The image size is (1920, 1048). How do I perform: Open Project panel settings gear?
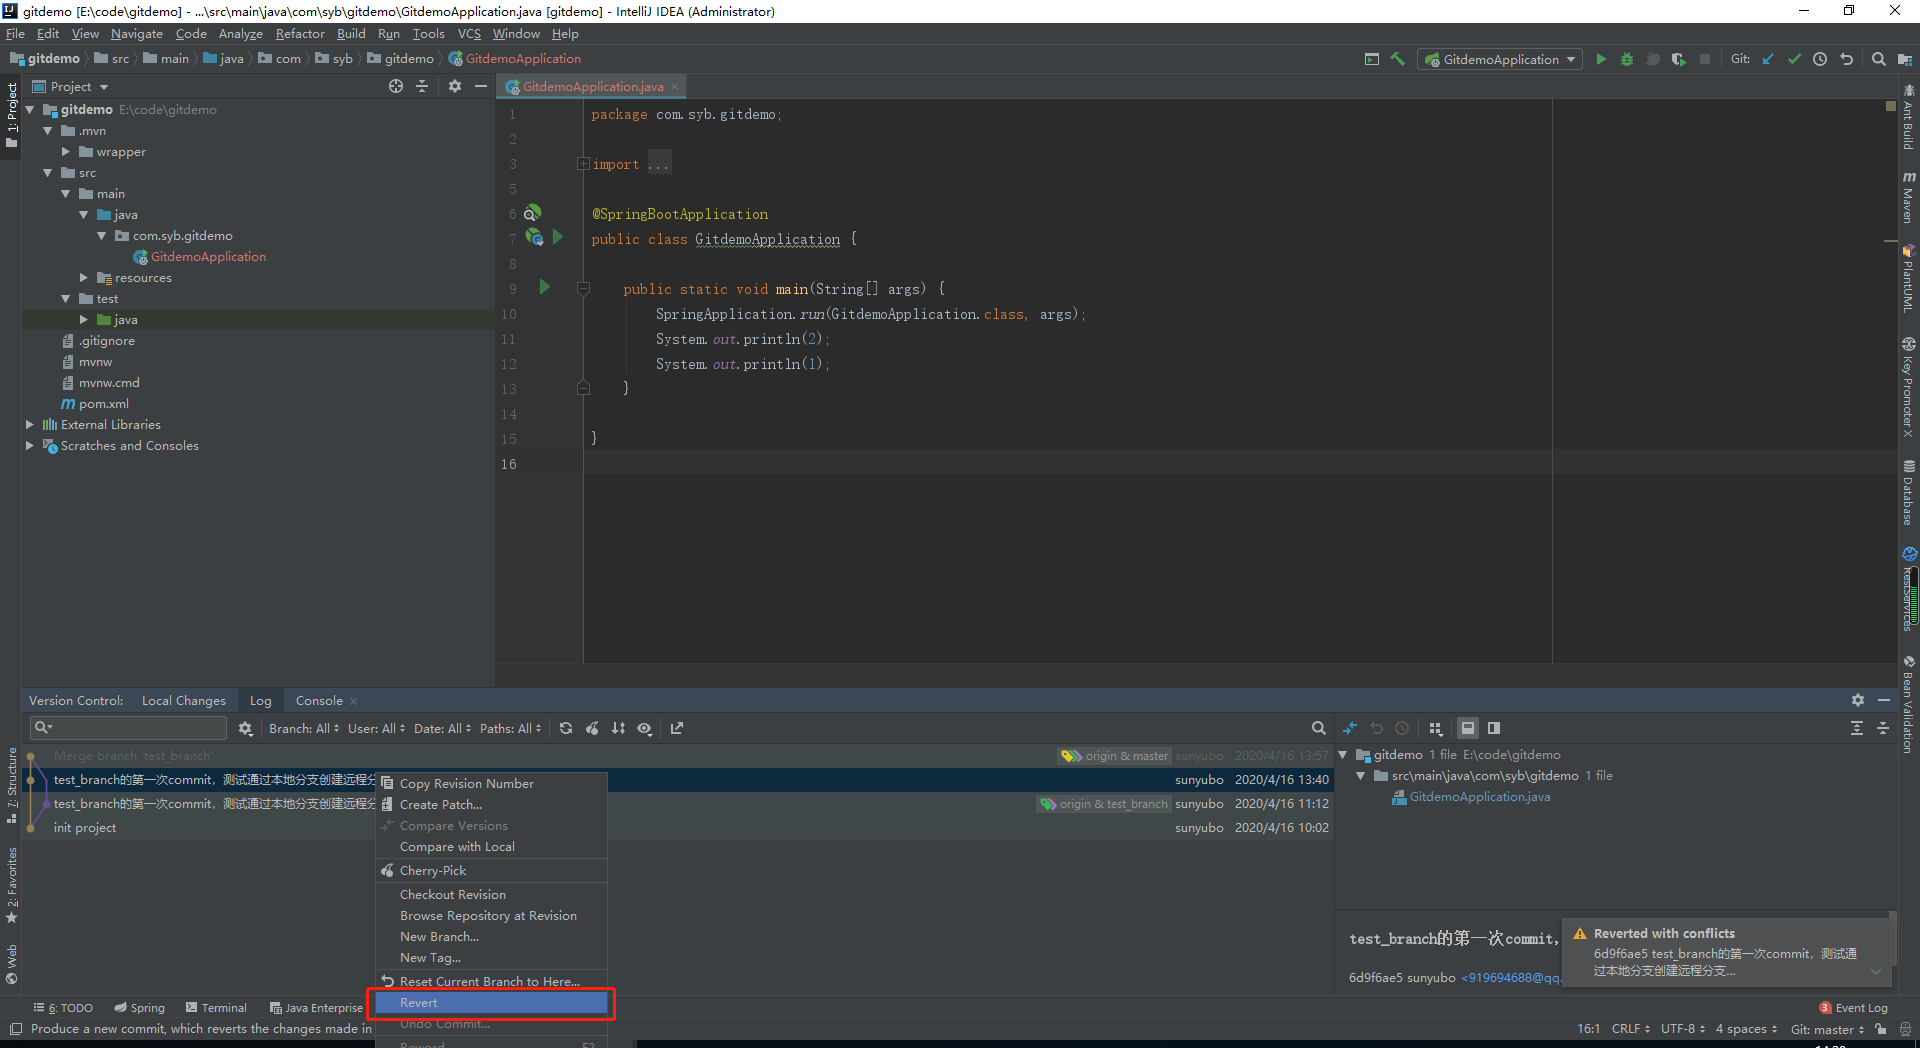(455, 86)
